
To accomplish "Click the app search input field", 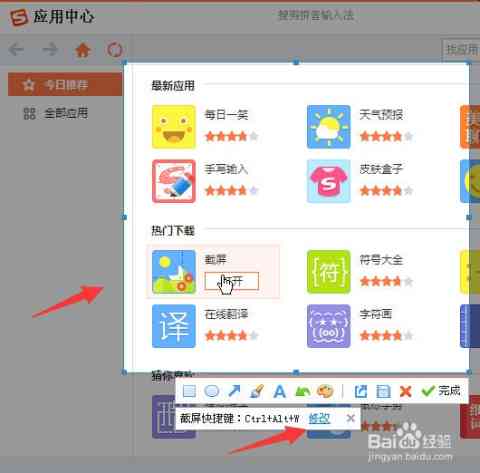I will (x=461, y=50).
